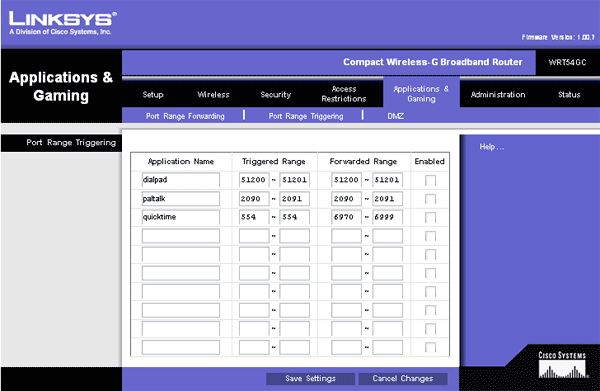
Task: Enable the paltalk trigger rule checkbox
Action: [430, 199]
